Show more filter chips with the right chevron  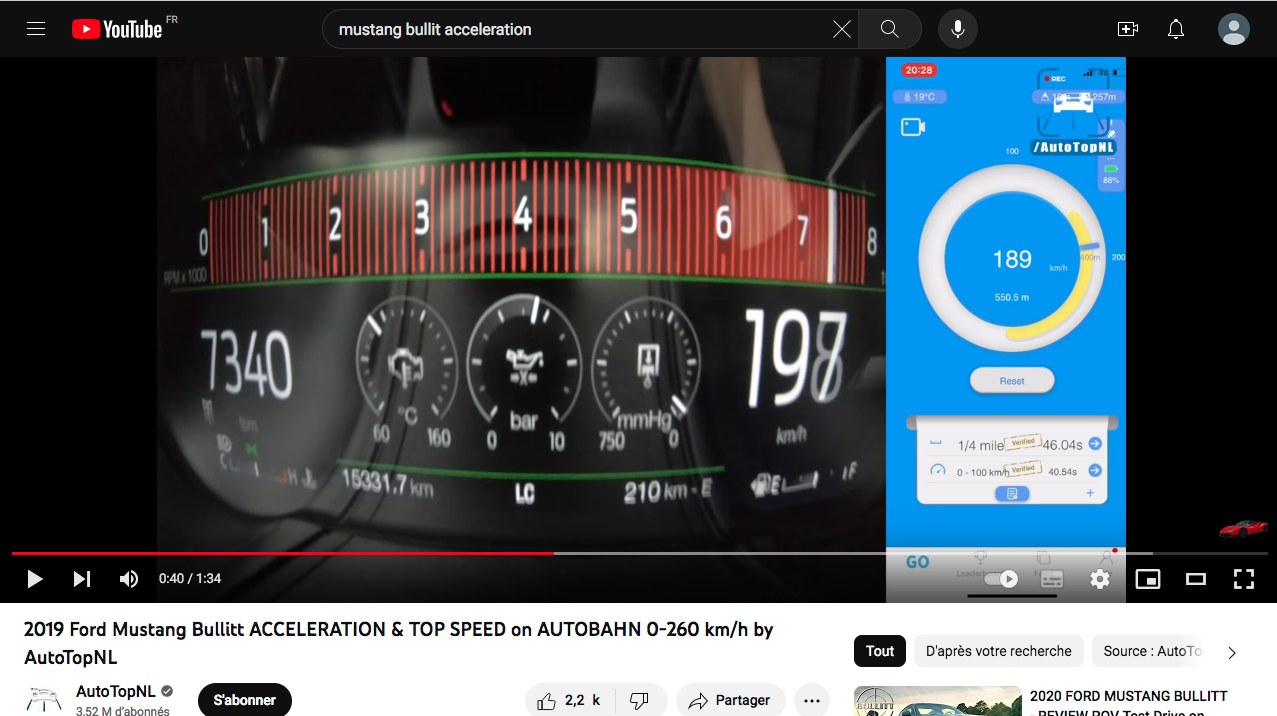click(1232, 652)
